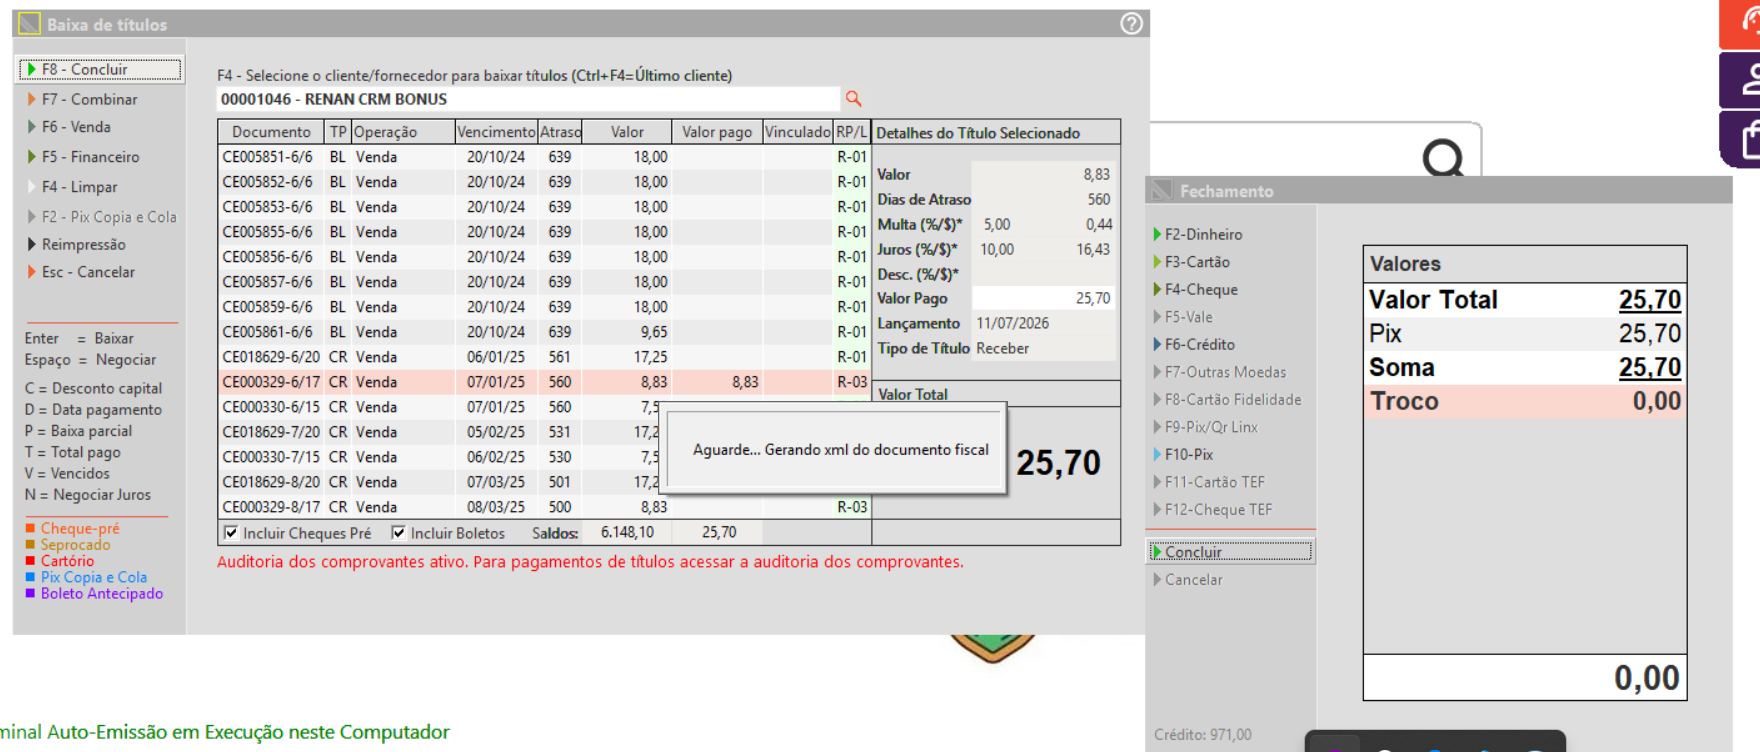This screenshot has height=752, width=1760.
Task: Choose F9-Pix/Qr Linx payment method
Action: tap(1211, 427)
